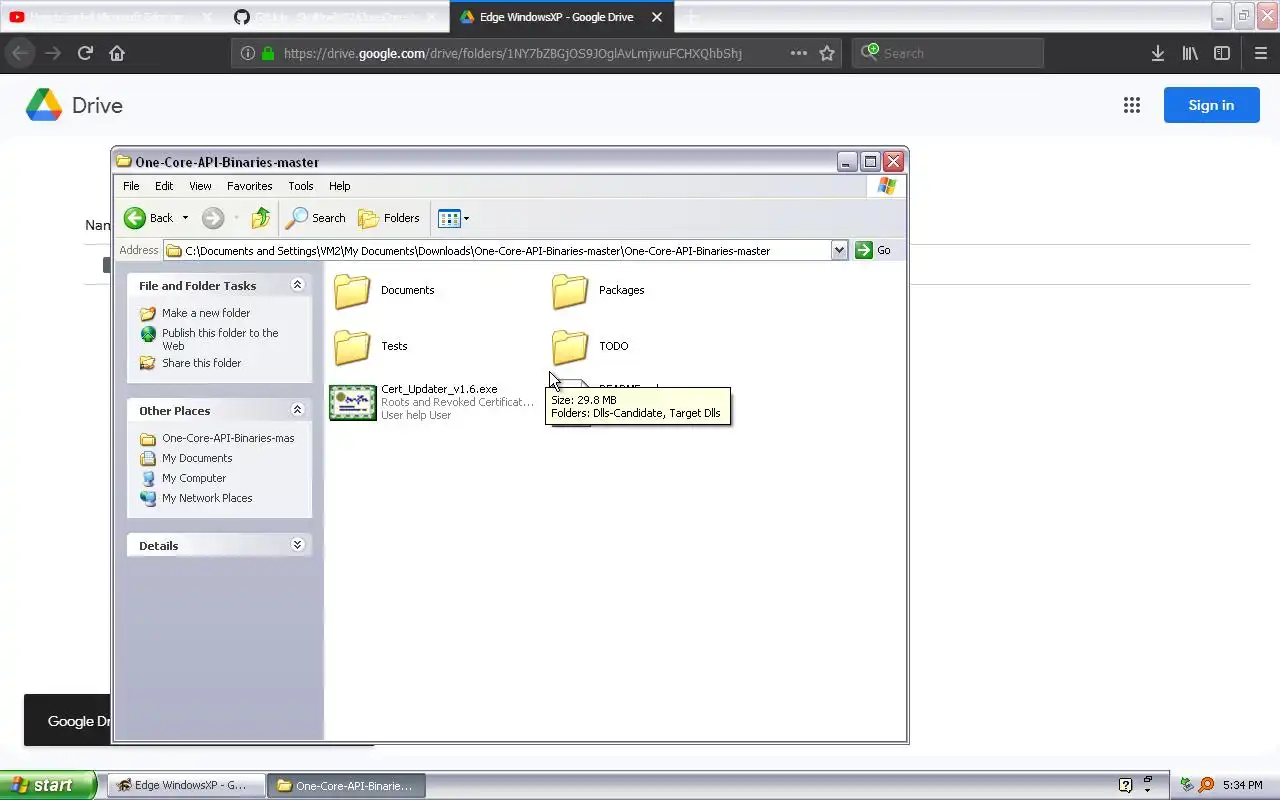Switch to the GitHub browser tab

(335, 17)
